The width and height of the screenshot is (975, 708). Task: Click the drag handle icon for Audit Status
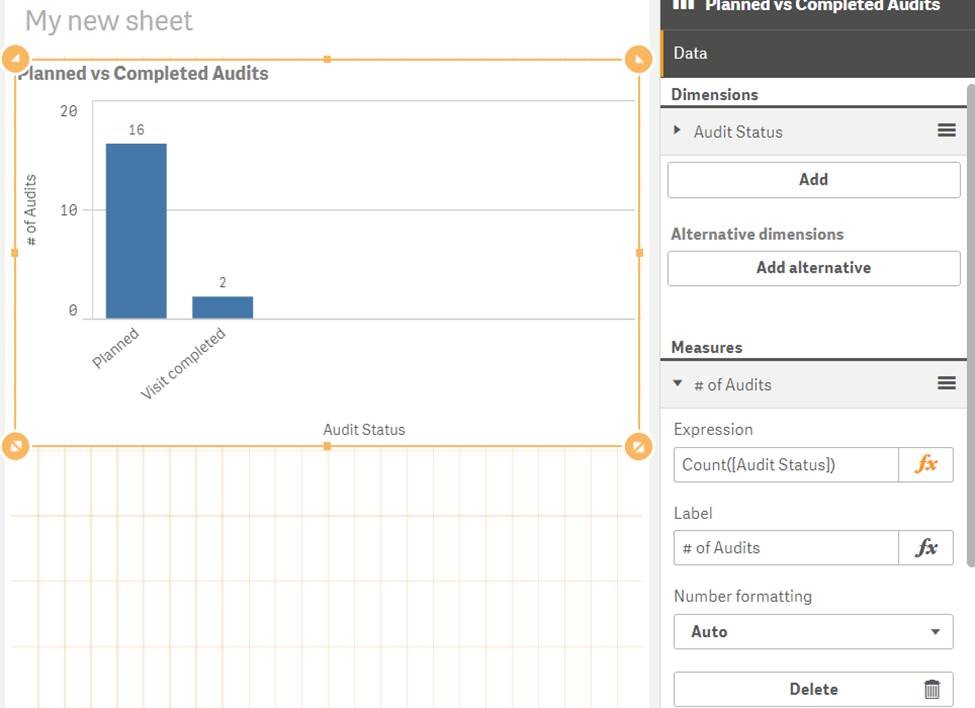pyautogui.click(x=946, y=131)
